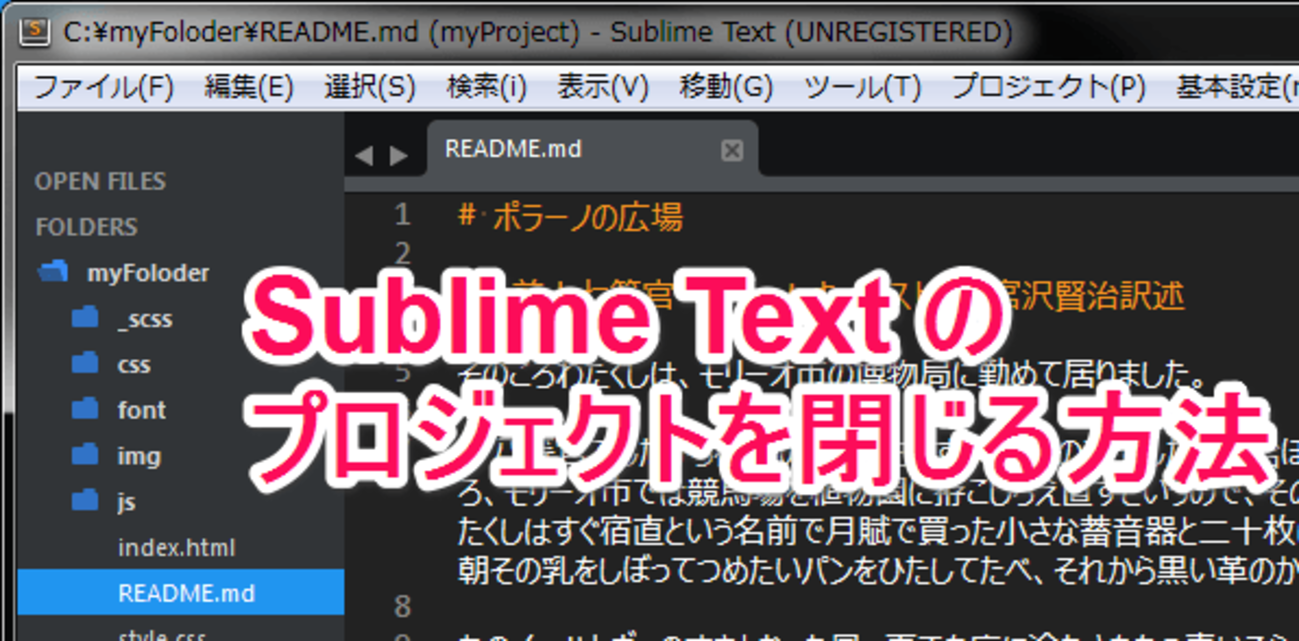The width and height of the screenshot is (1299, 641).
Task: Click the font folder label
Action: 141,410
